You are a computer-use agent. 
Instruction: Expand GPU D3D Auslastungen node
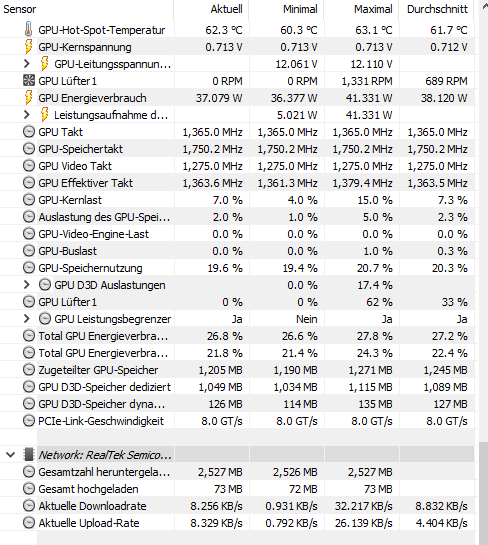click(x=27, y=285)
